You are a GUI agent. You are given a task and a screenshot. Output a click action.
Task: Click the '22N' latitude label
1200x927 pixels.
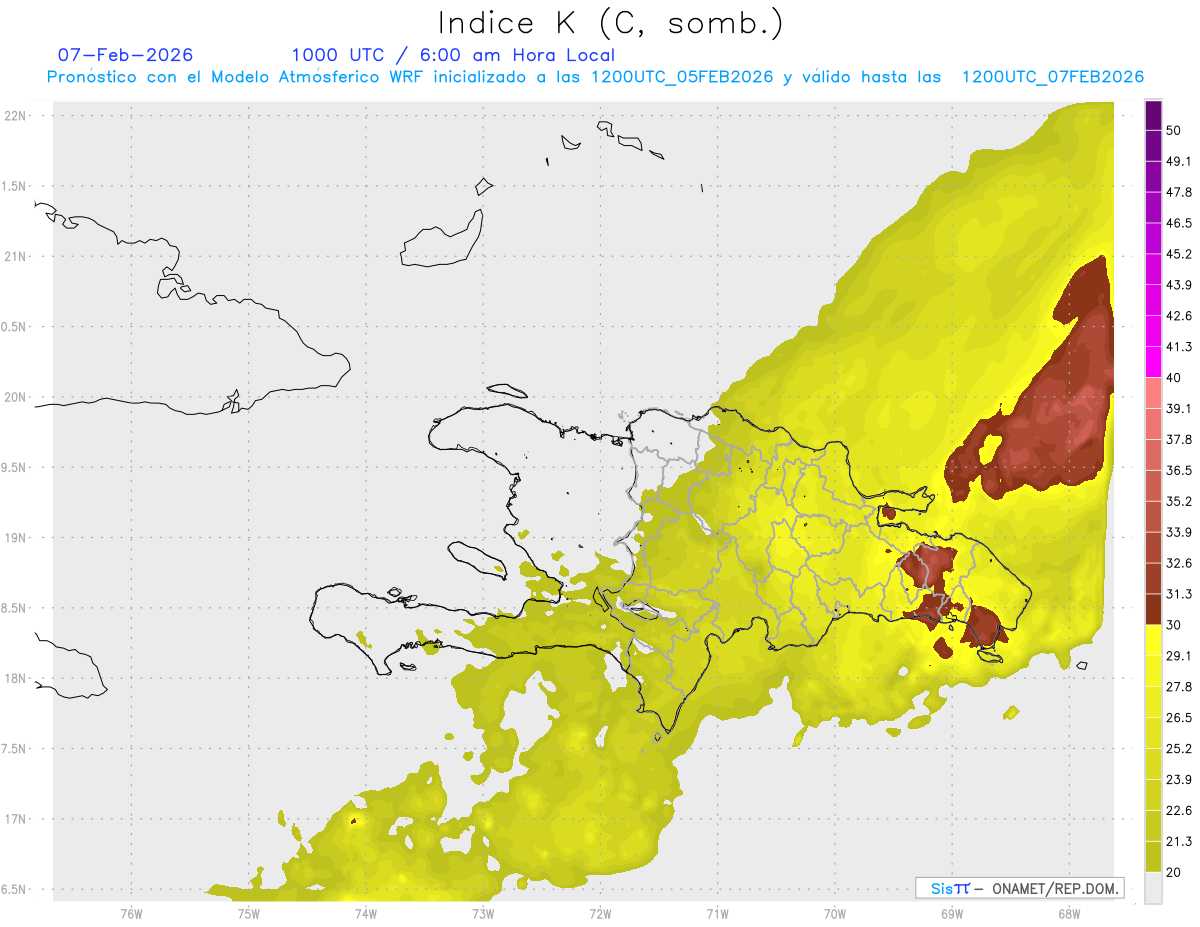point(15,116)
